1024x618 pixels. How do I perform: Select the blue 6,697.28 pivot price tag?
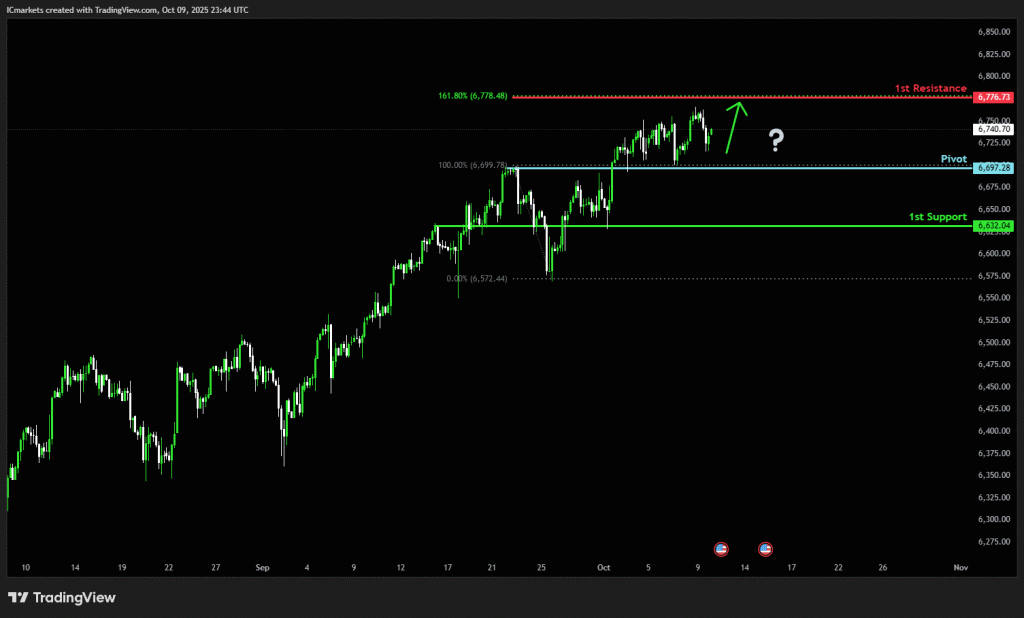point(995,168)
